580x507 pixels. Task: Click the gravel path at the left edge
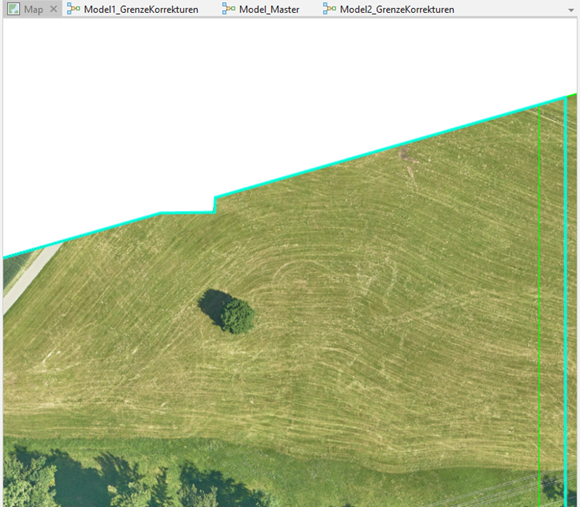[30, 277]
